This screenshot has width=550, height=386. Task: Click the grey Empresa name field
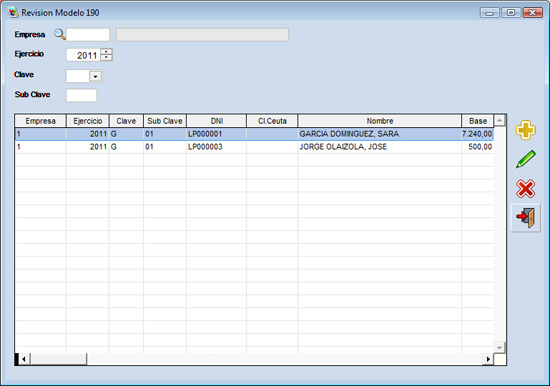point(202,35)
